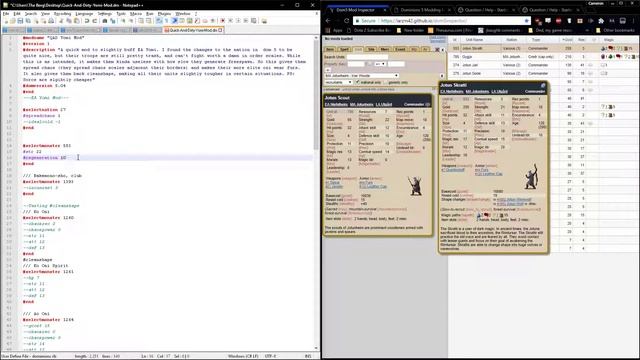This screenshot has height=360, width=640.
Task: Click the Jotun Skratti unit sprite image
Action: coord(531,176)
